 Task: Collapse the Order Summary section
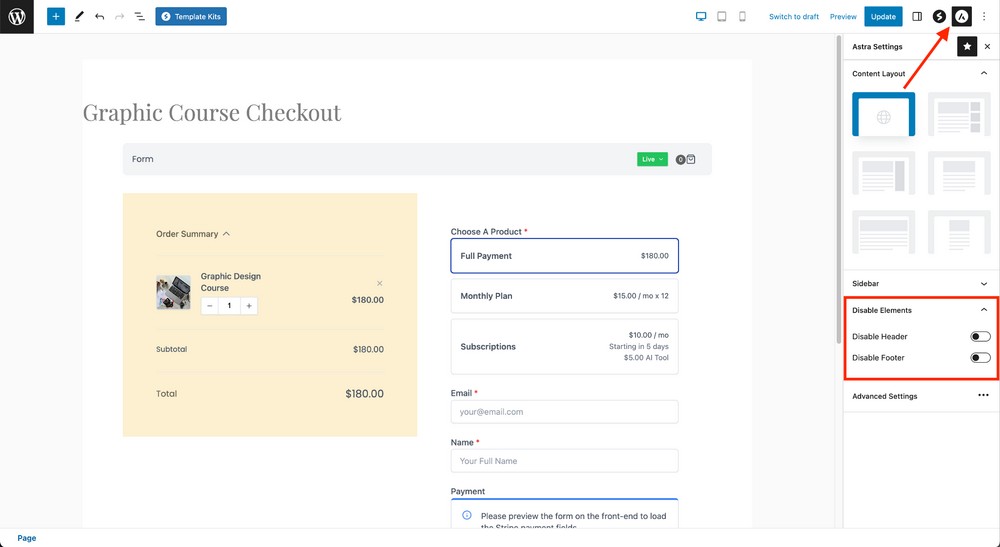pyautogui.click(x=226, y=234)
